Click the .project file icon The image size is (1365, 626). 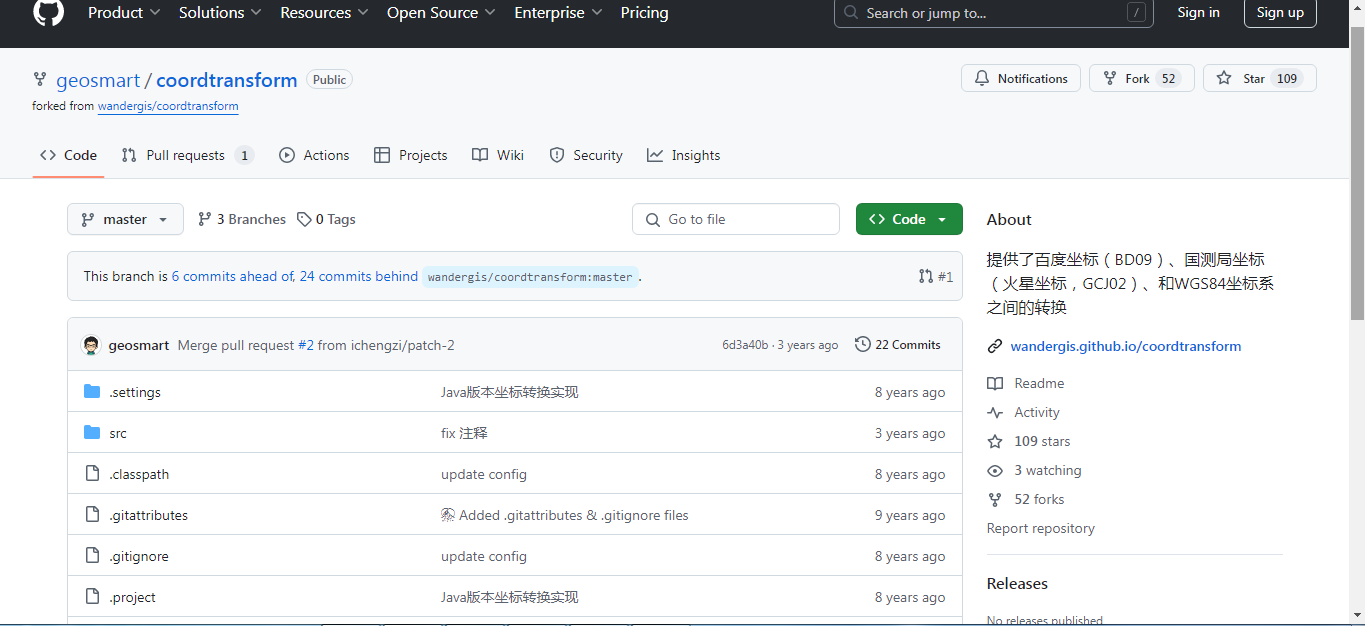click(92, 596)
